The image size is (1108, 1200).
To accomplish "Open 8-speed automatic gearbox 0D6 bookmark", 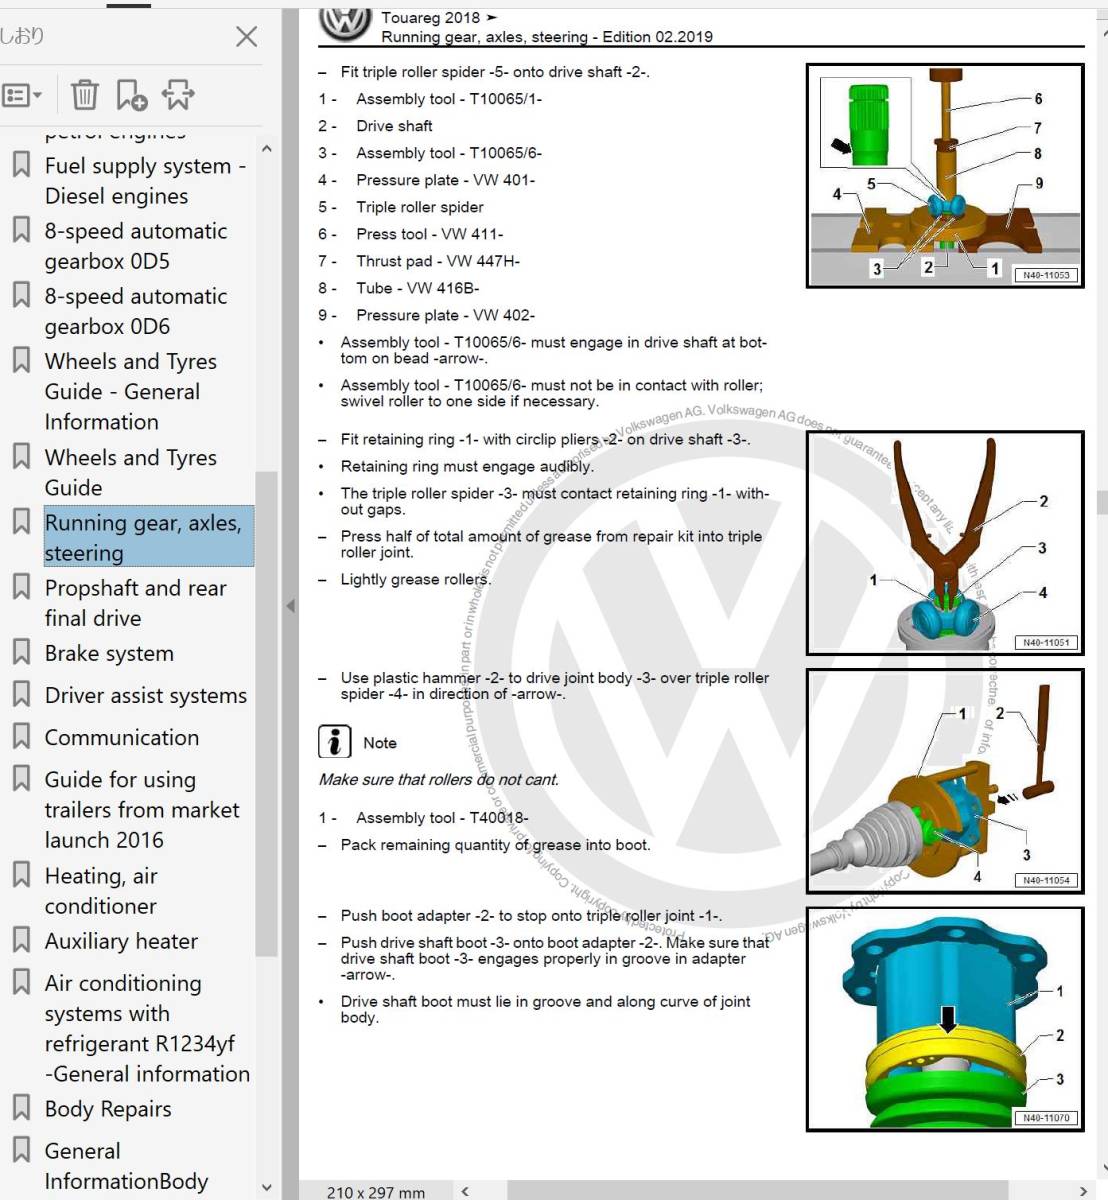I will pos(136,311).
